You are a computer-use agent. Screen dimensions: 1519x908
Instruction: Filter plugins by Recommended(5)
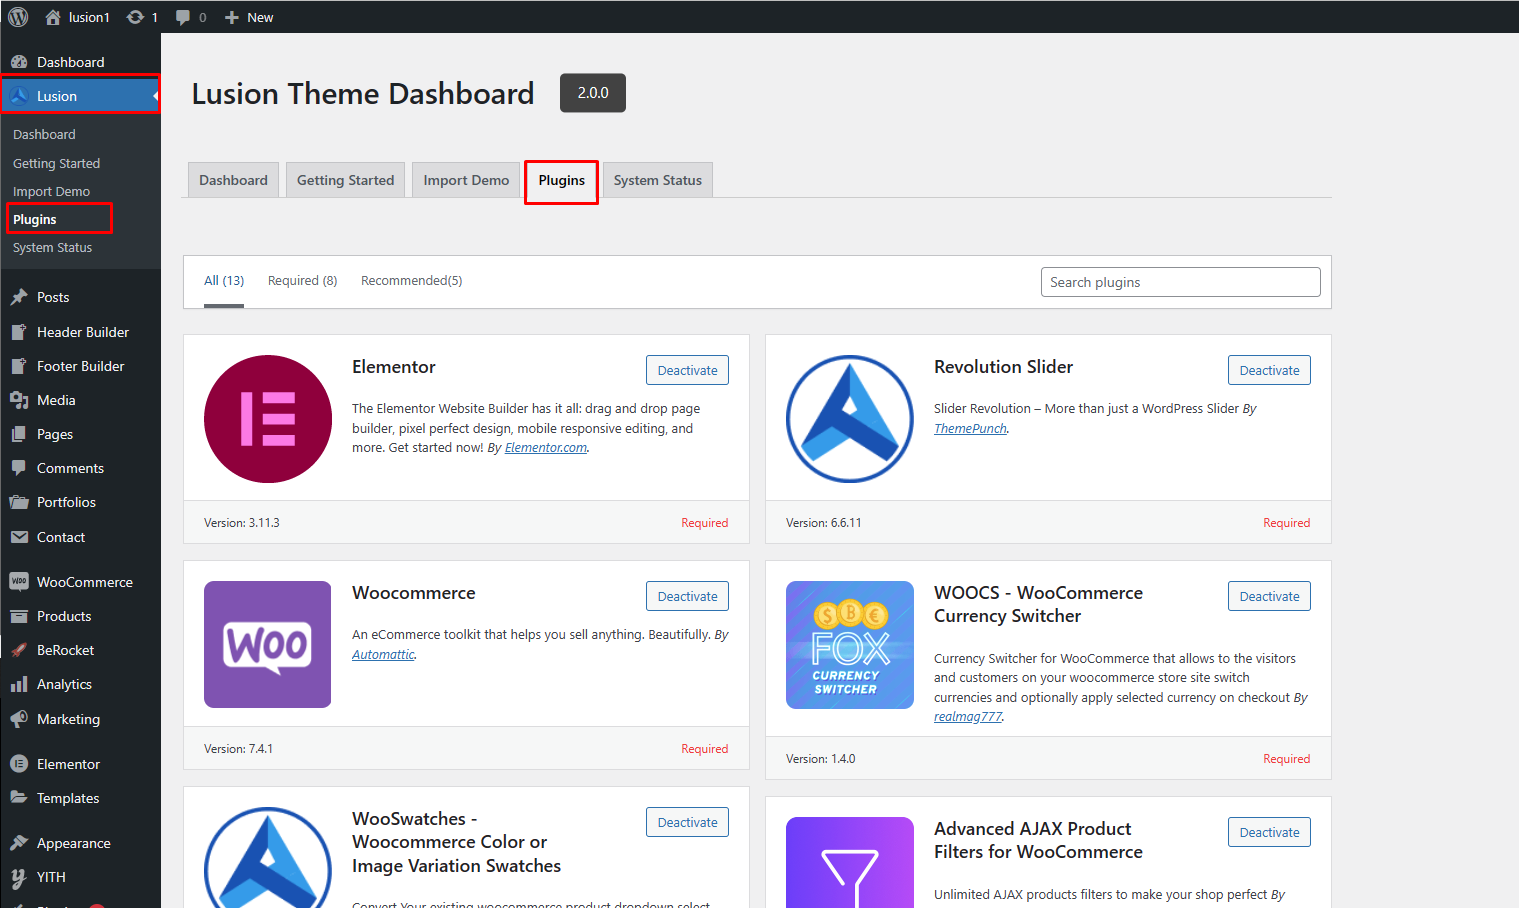coord(412,281)
